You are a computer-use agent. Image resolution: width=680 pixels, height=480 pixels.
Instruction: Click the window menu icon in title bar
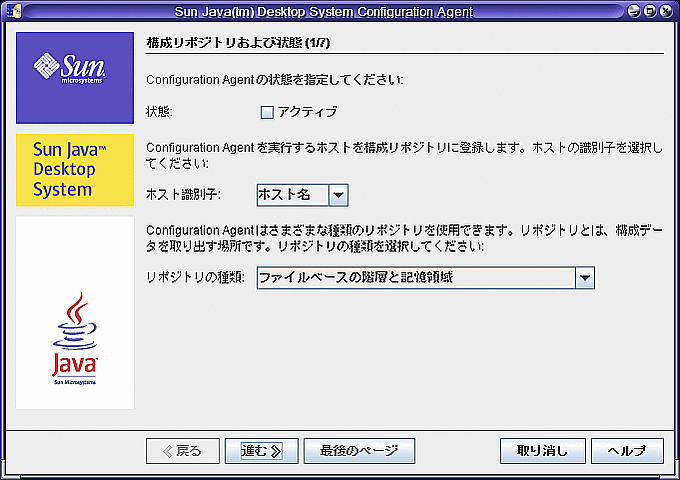pyautogui.click(x=14, y=10)
